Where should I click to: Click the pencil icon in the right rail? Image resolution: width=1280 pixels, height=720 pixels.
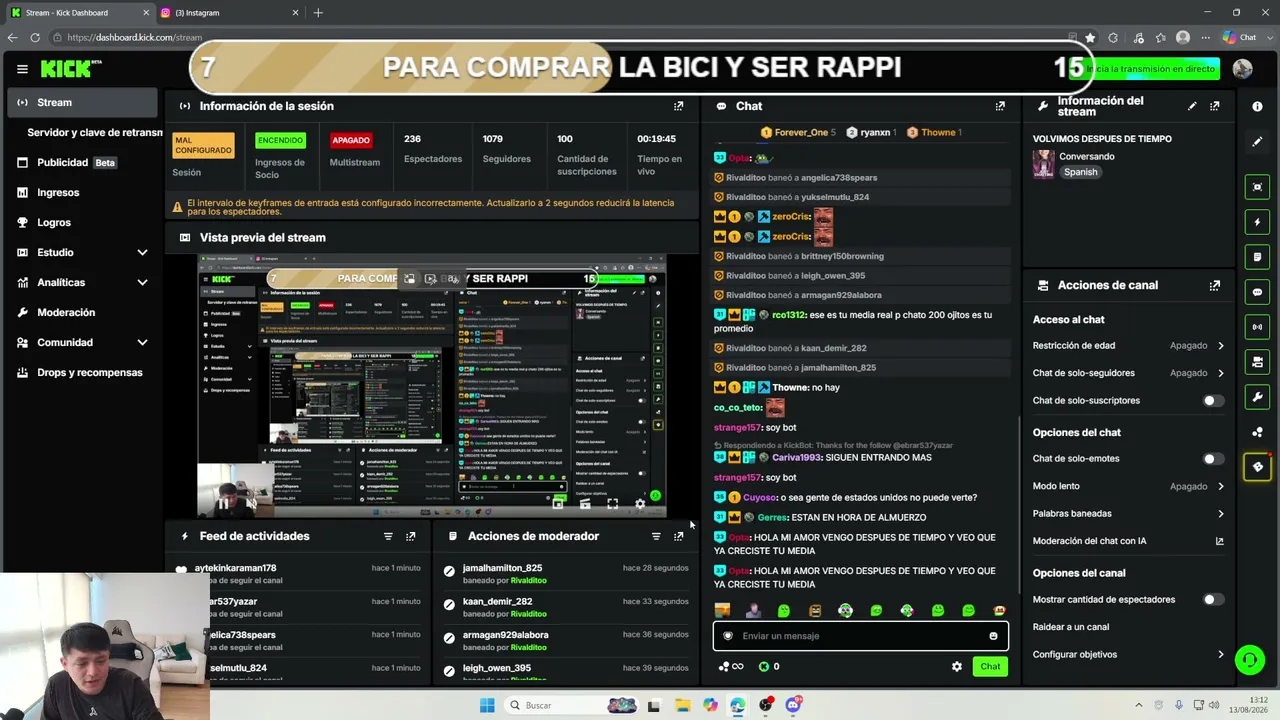[1258, 142]
